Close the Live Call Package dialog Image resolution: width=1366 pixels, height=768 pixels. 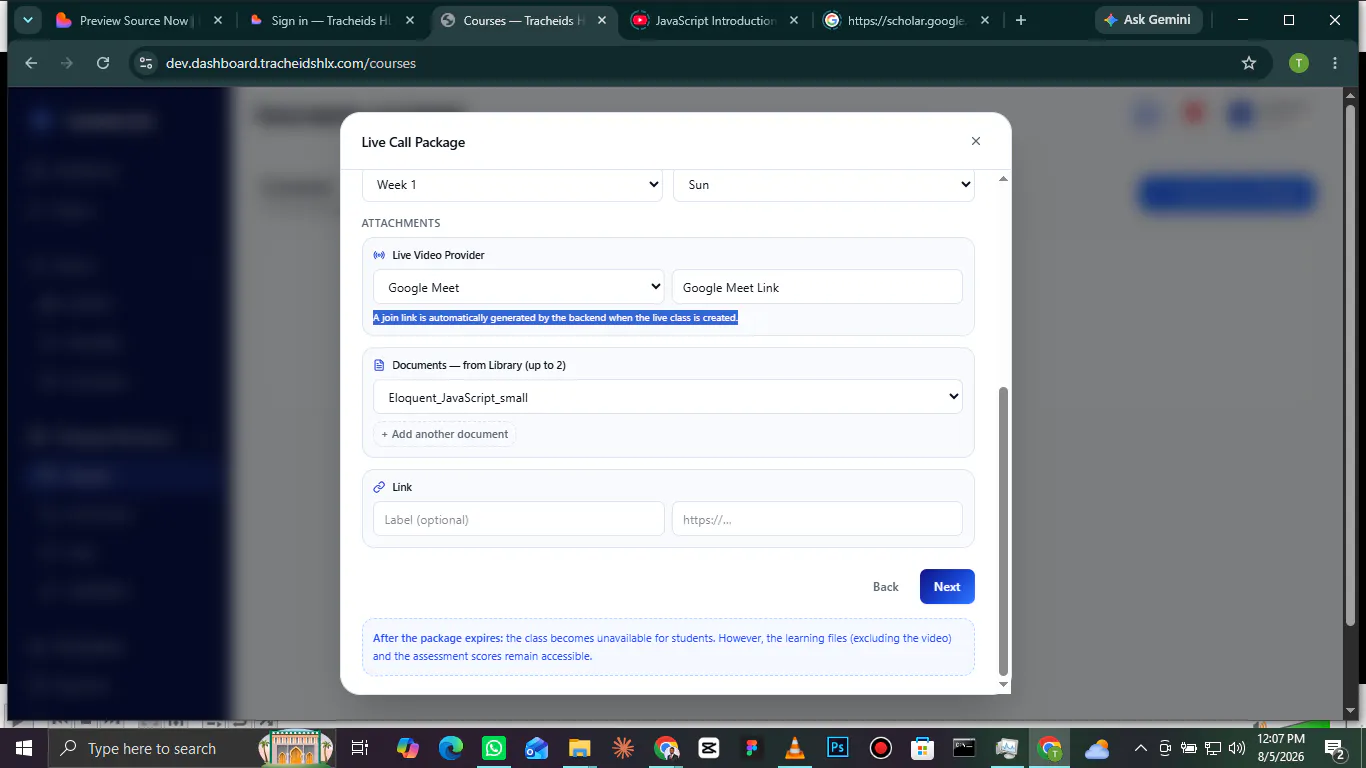(976, 142)
